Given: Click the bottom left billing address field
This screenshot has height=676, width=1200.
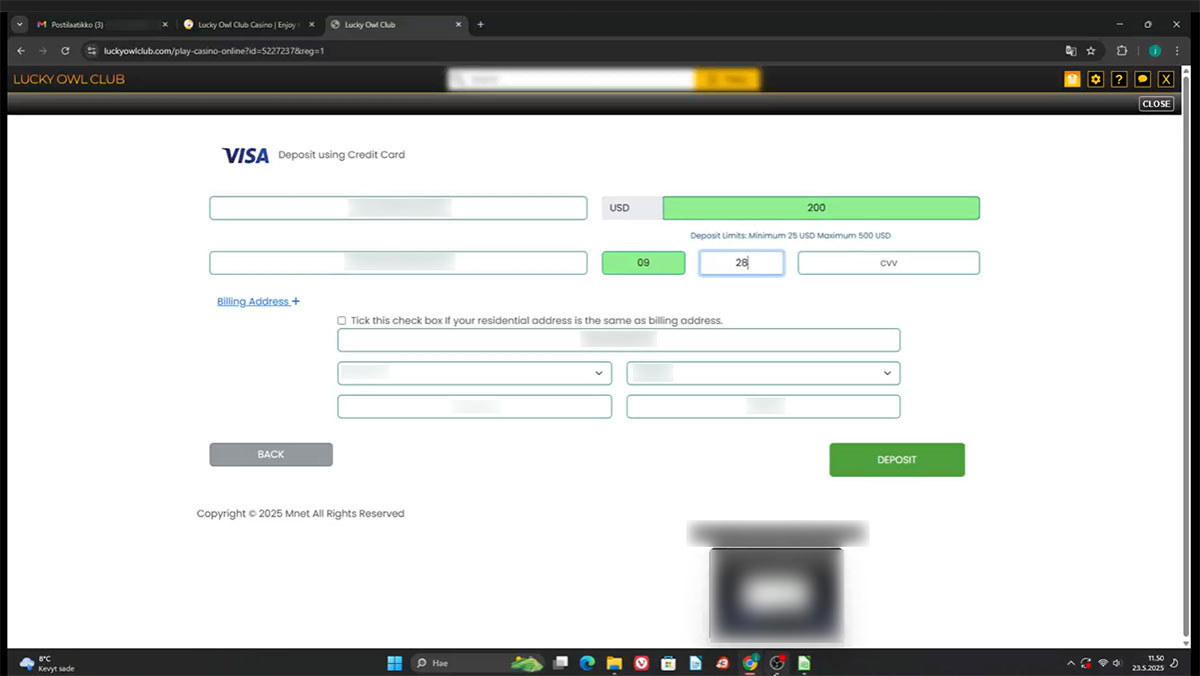Looking at the screenshot, I should (475, 407).
